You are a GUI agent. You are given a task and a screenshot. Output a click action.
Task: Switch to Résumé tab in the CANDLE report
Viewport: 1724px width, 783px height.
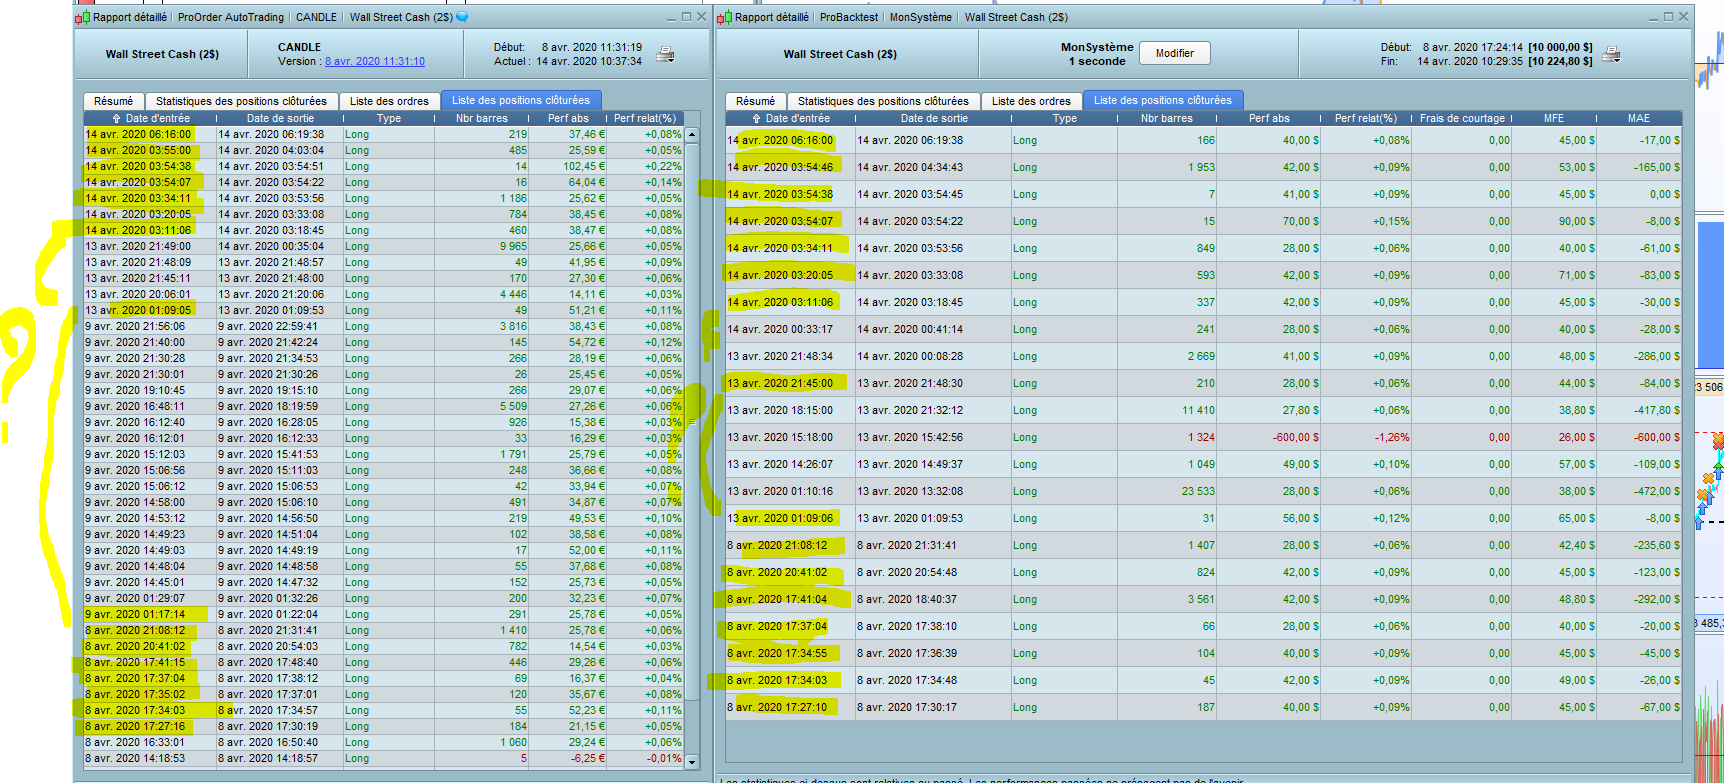pos(113,101)
